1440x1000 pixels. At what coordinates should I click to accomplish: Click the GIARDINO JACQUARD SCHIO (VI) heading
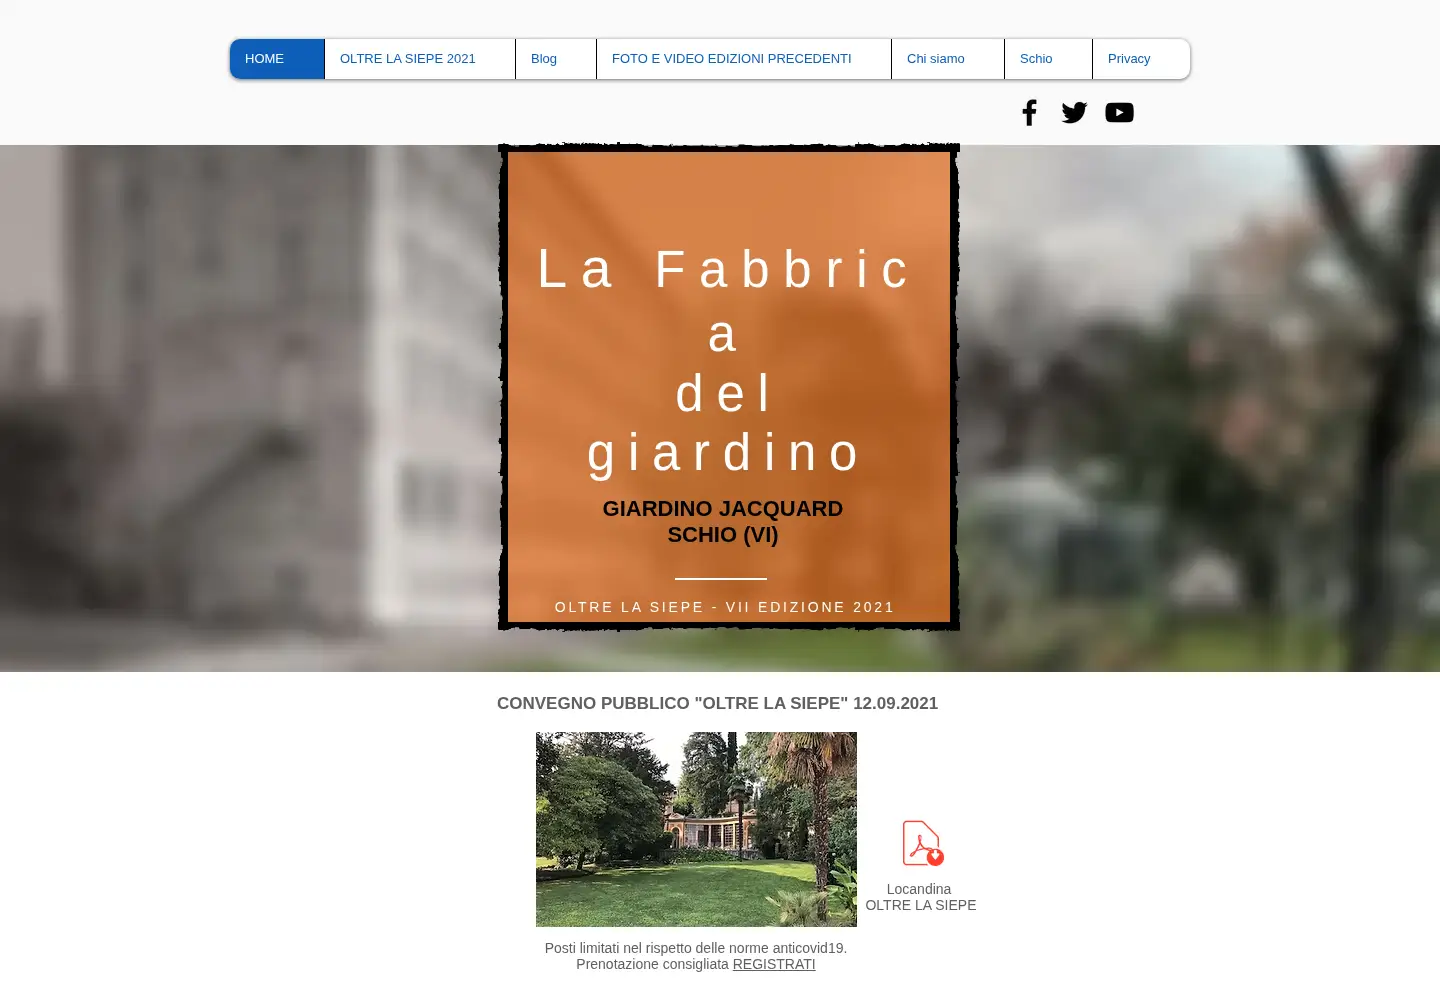[723, 521]
